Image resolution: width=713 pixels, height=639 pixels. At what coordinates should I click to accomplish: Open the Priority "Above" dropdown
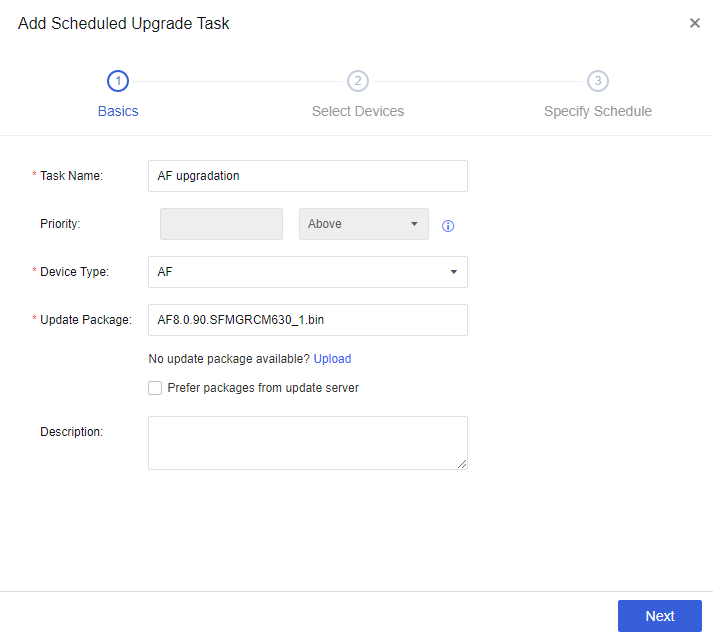tap(364, 224)
